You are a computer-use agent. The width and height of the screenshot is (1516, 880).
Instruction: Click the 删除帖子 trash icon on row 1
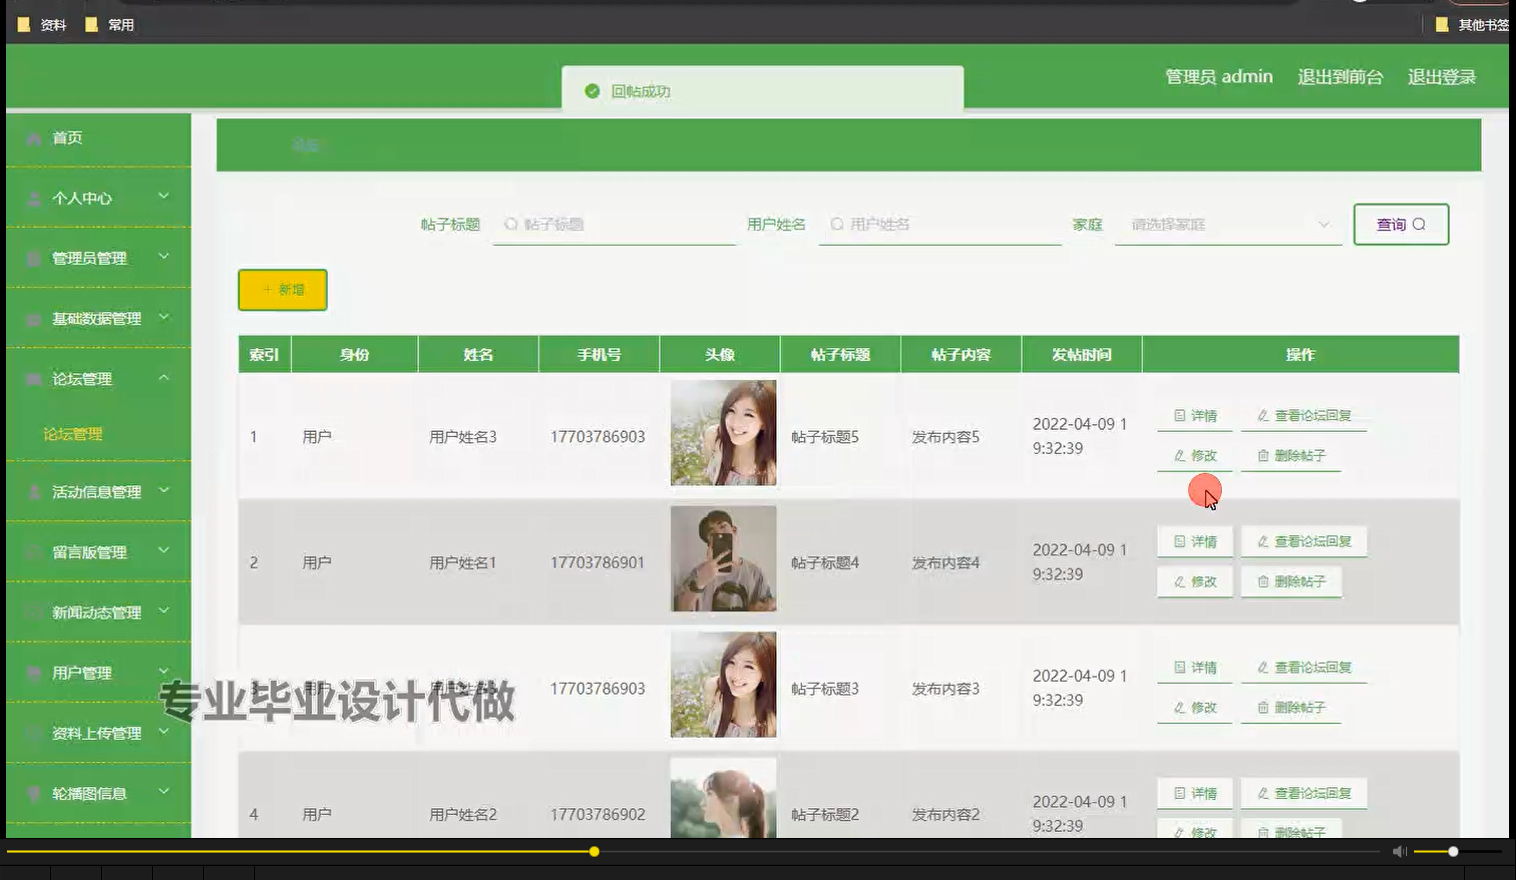(1262, 455)
